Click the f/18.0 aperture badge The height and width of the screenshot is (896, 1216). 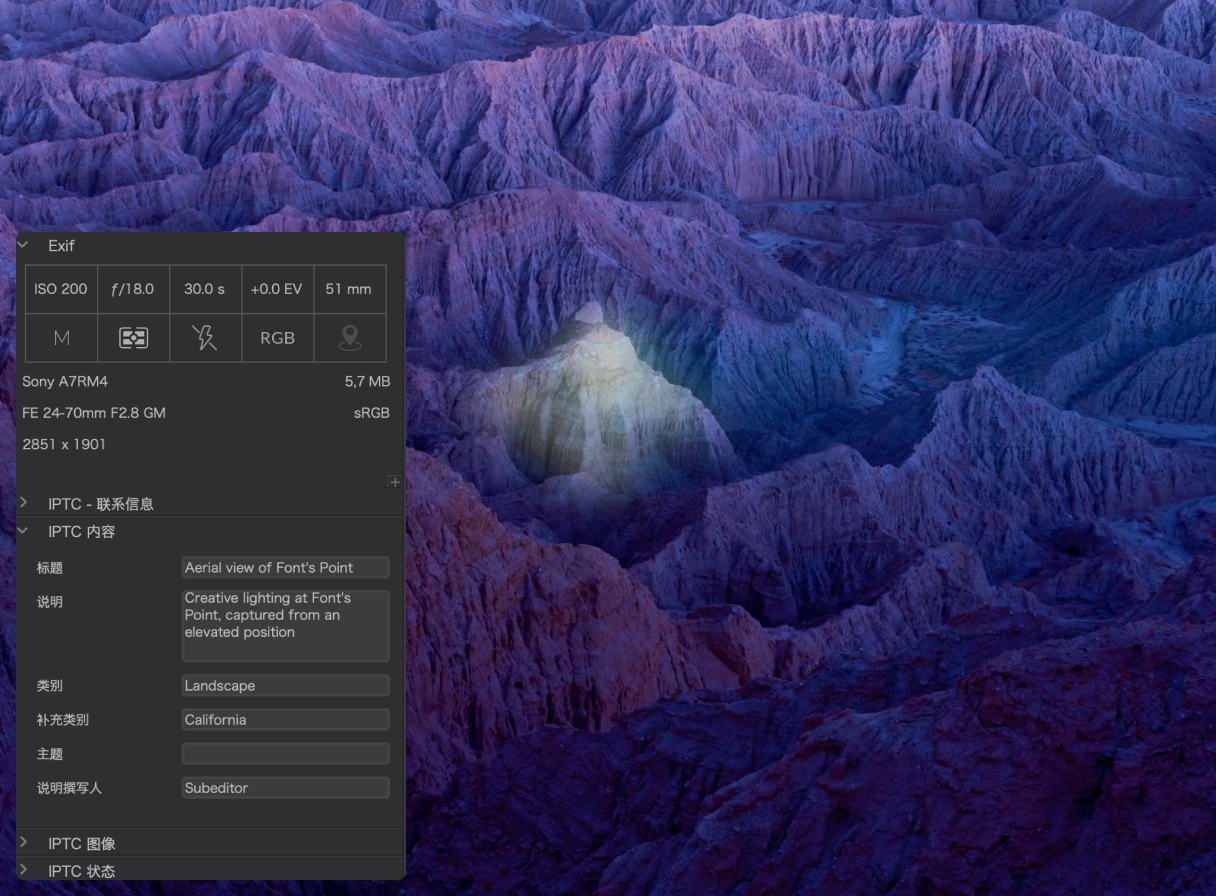133,289
